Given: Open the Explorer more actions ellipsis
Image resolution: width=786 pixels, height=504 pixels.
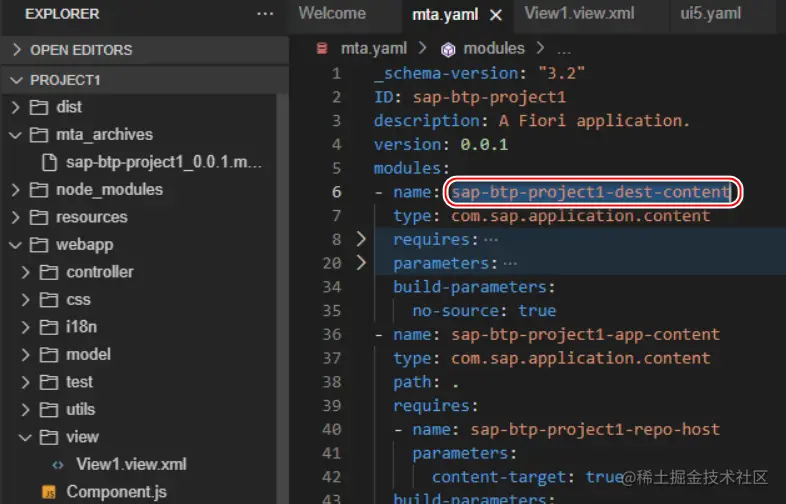Looking at the screenshot, I should click(x=265, y=14).
